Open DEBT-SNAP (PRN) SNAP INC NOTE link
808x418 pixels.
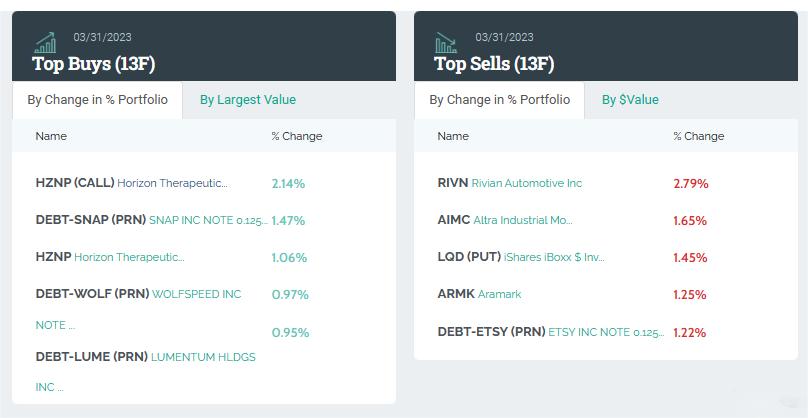[151, 220]
